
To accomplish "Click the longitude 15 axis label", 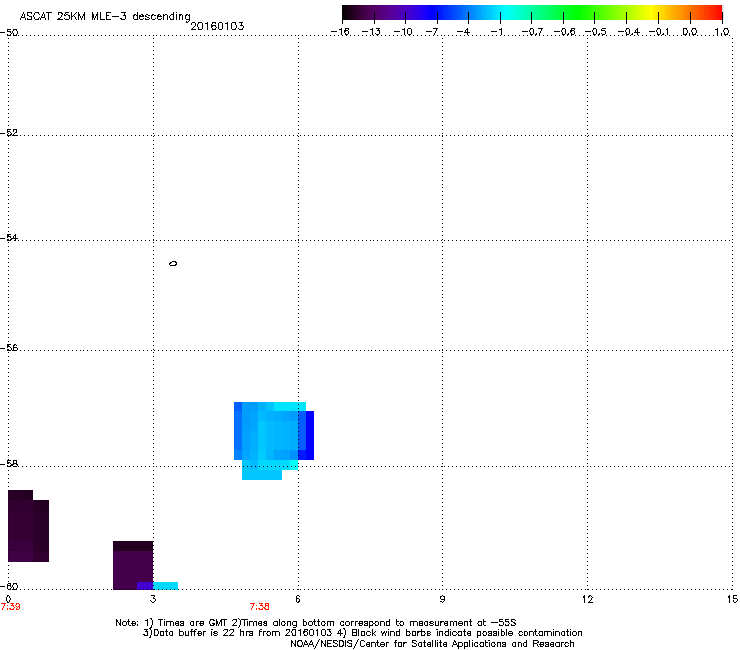I will pyautogui.click(x=732, y=599).
